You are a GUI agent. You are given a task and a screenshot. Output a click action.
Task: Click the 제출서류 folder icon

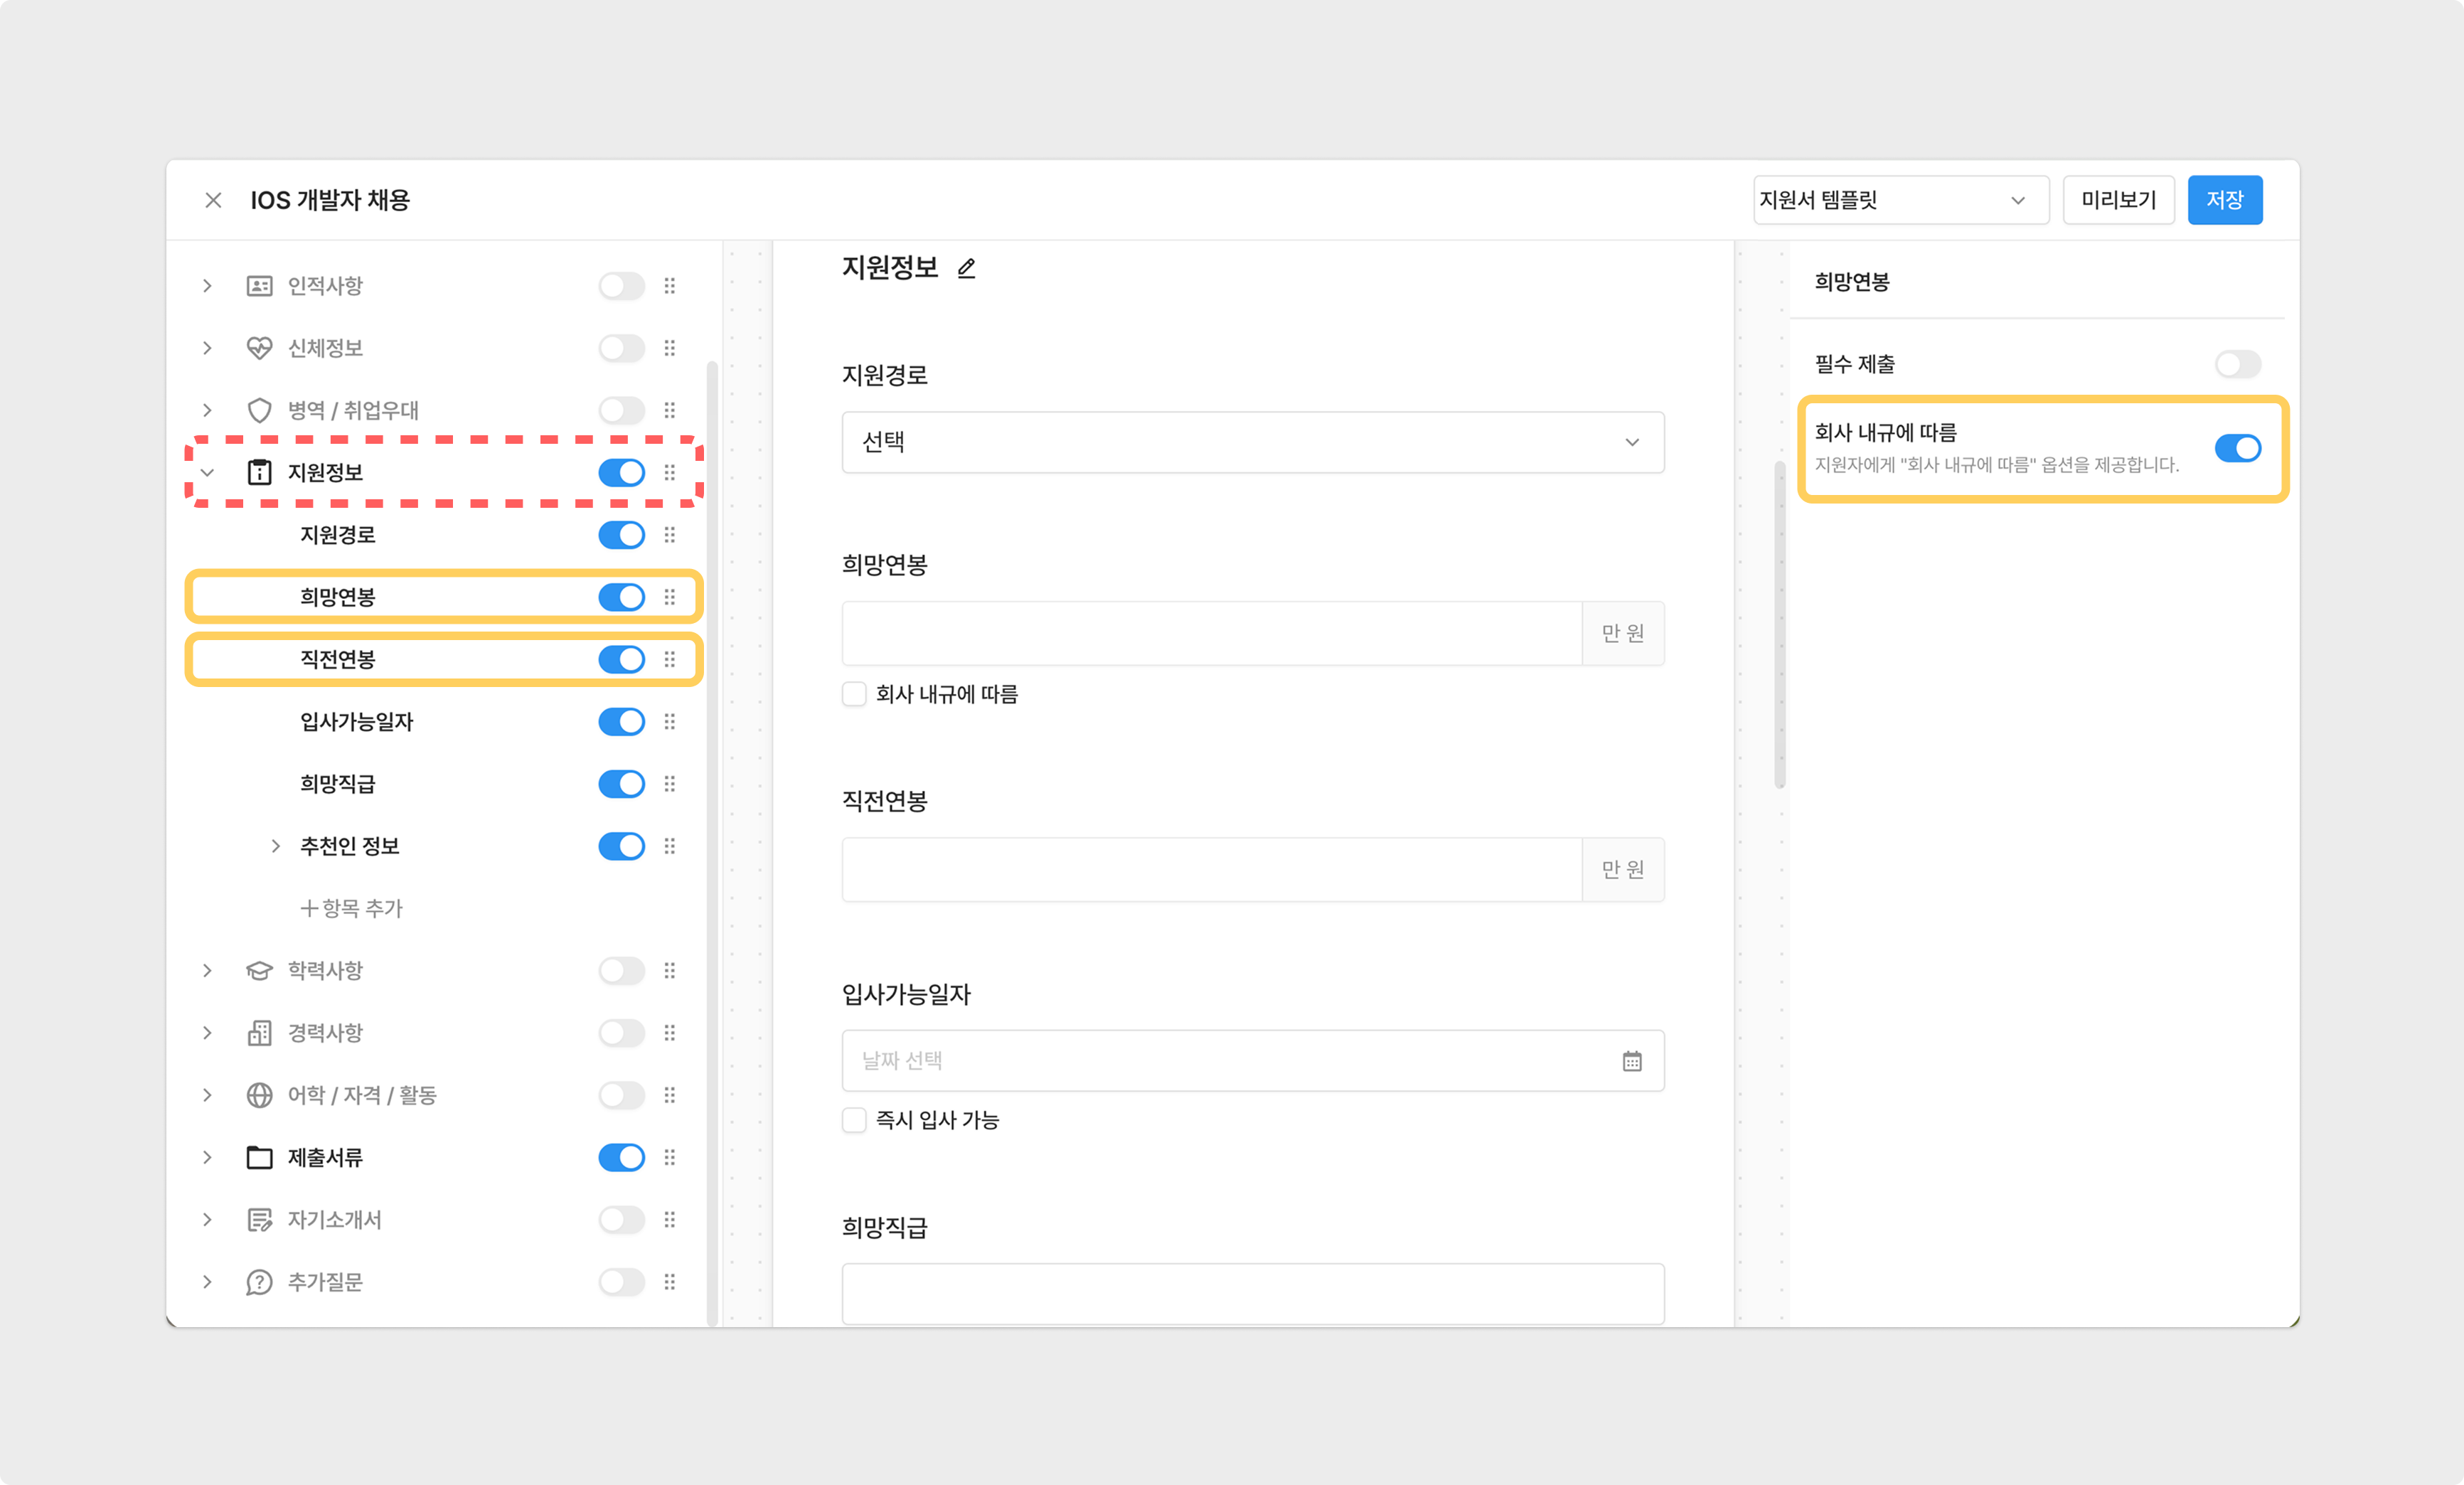tap(259, 1157)
